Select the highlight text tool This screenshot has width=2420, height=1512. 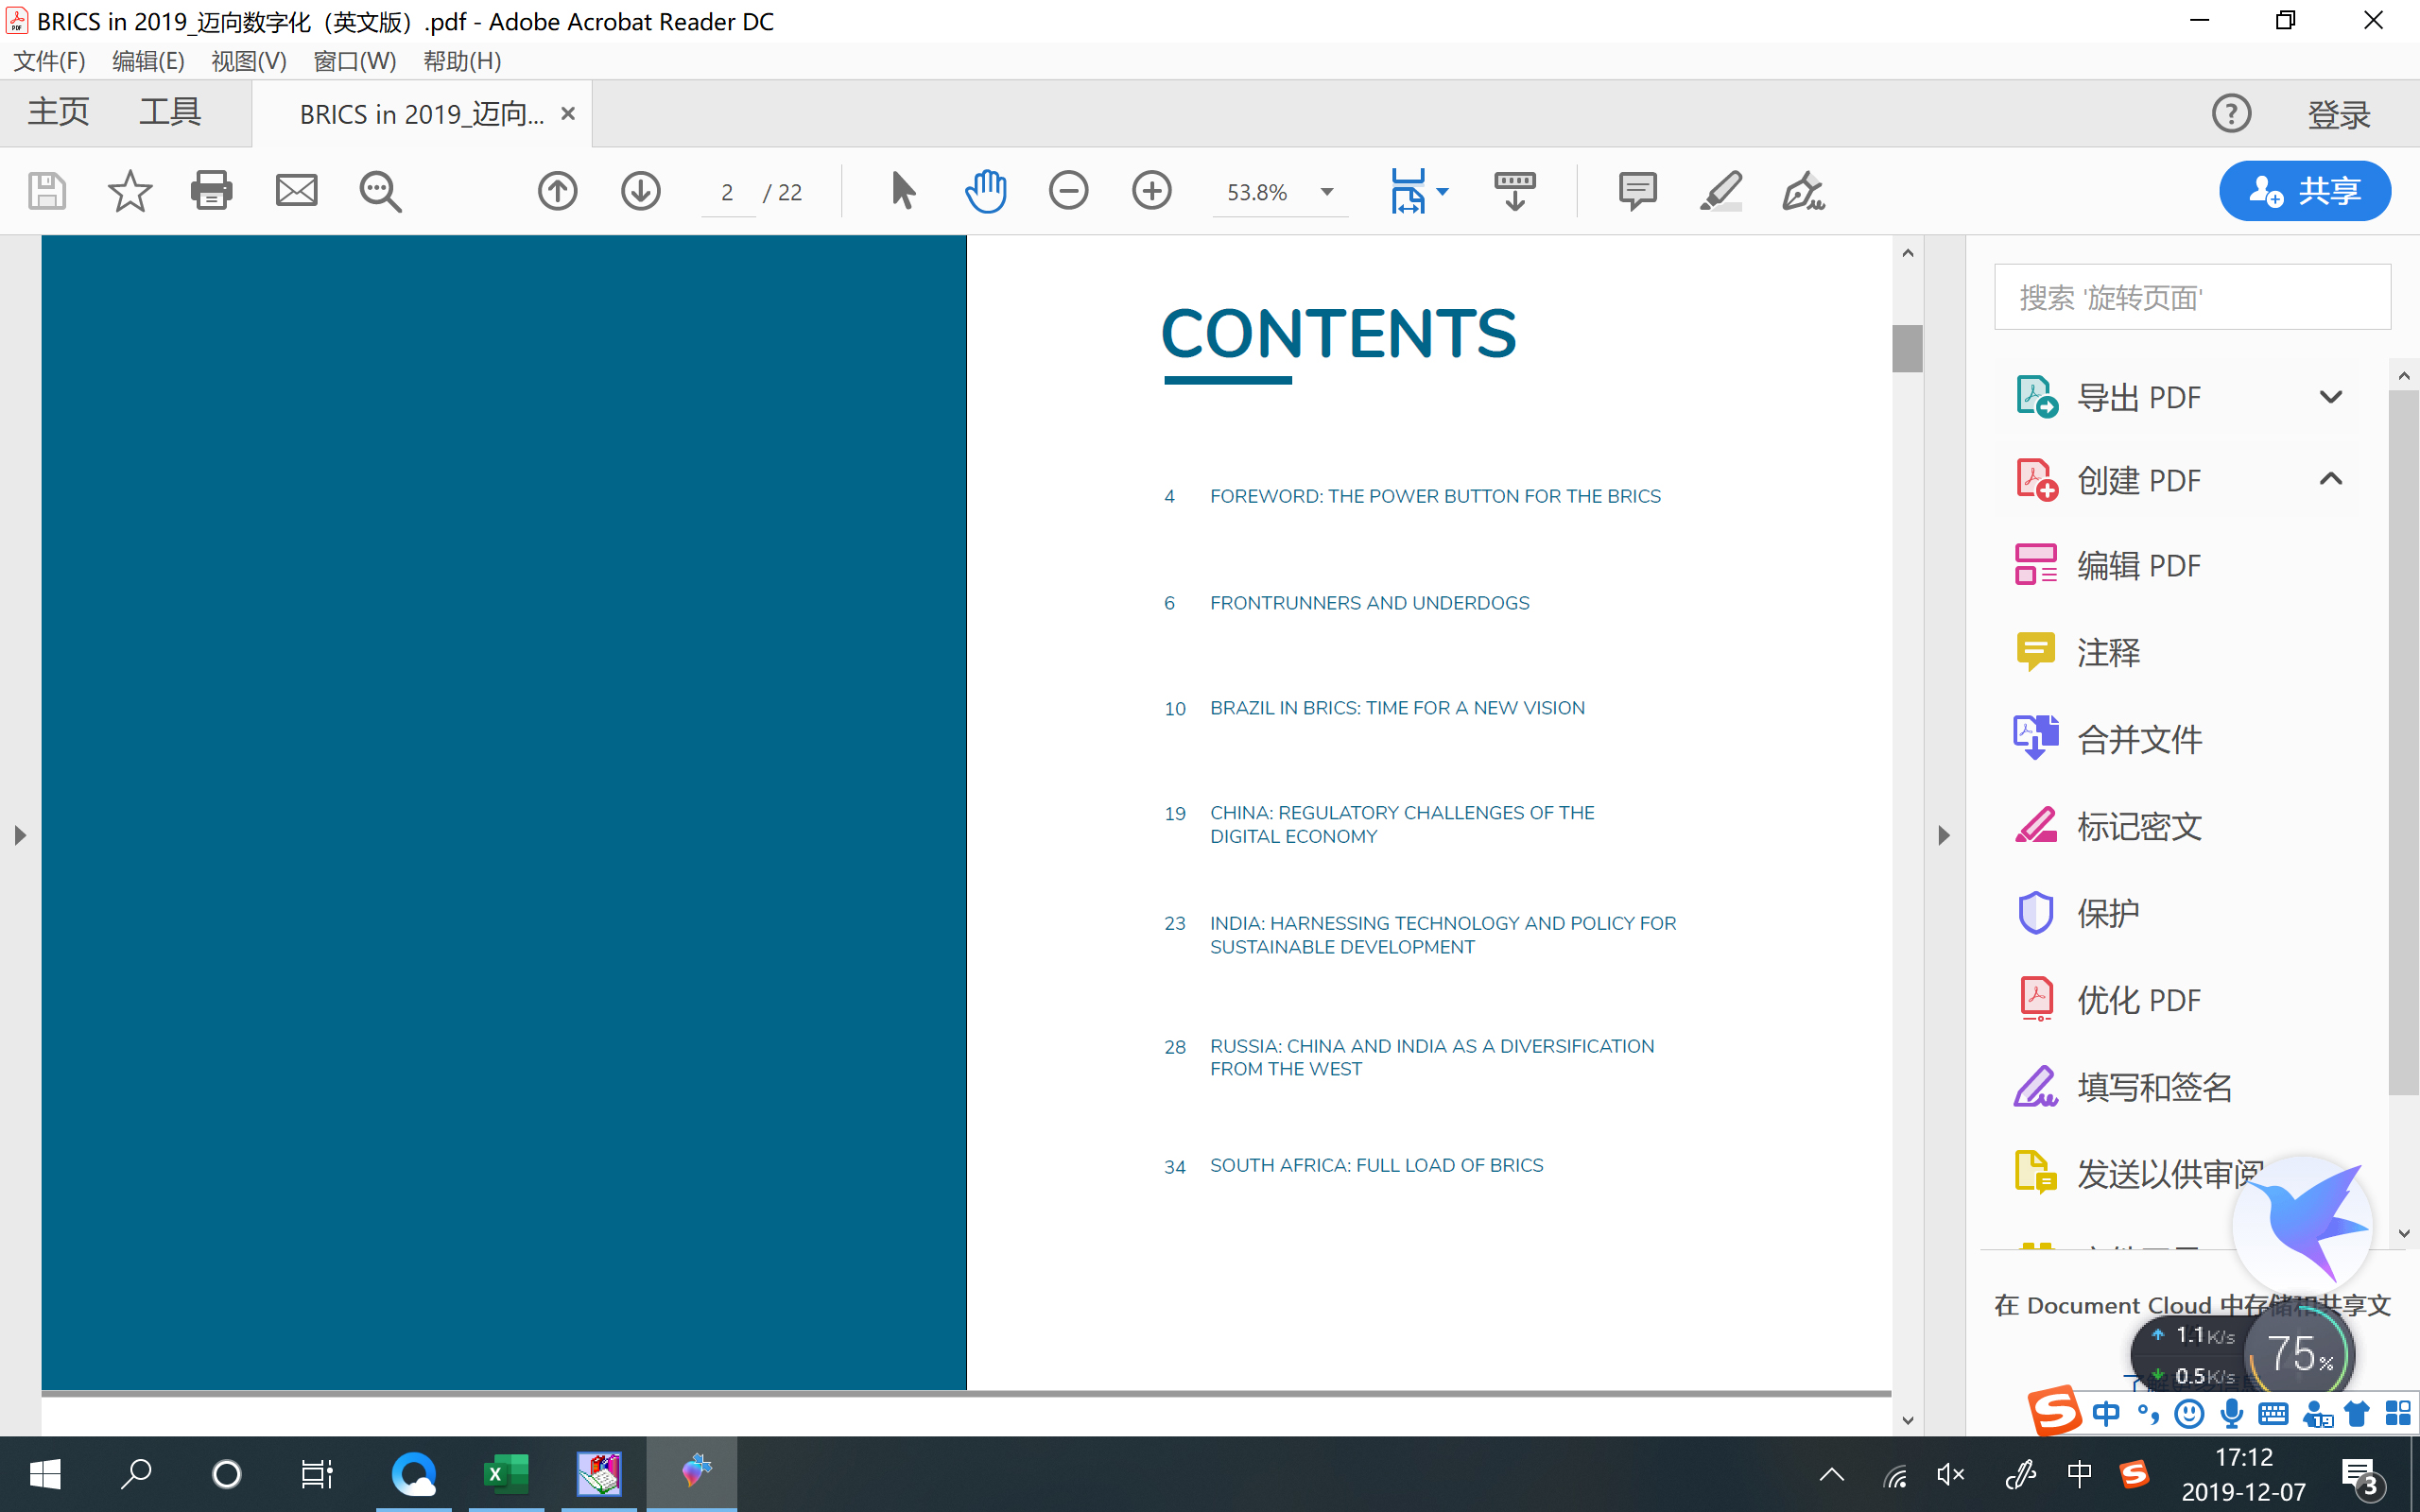[x=1721, y=190]
